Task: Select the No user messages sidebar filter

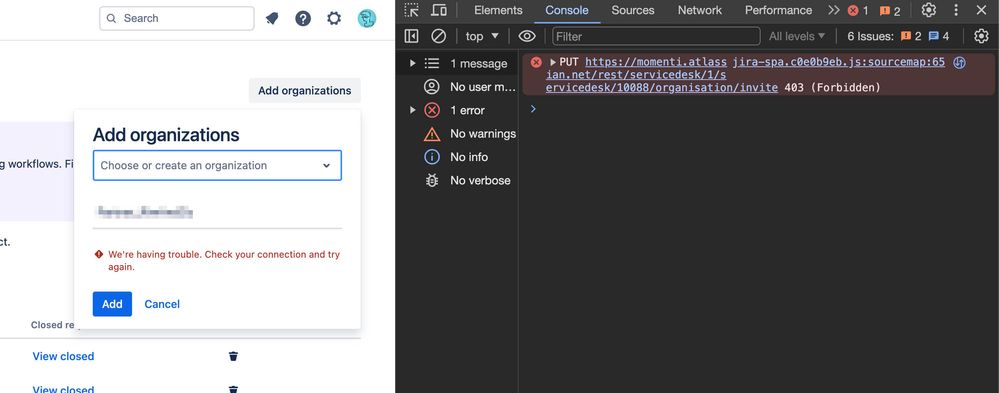Action: (x=470, y=87)
